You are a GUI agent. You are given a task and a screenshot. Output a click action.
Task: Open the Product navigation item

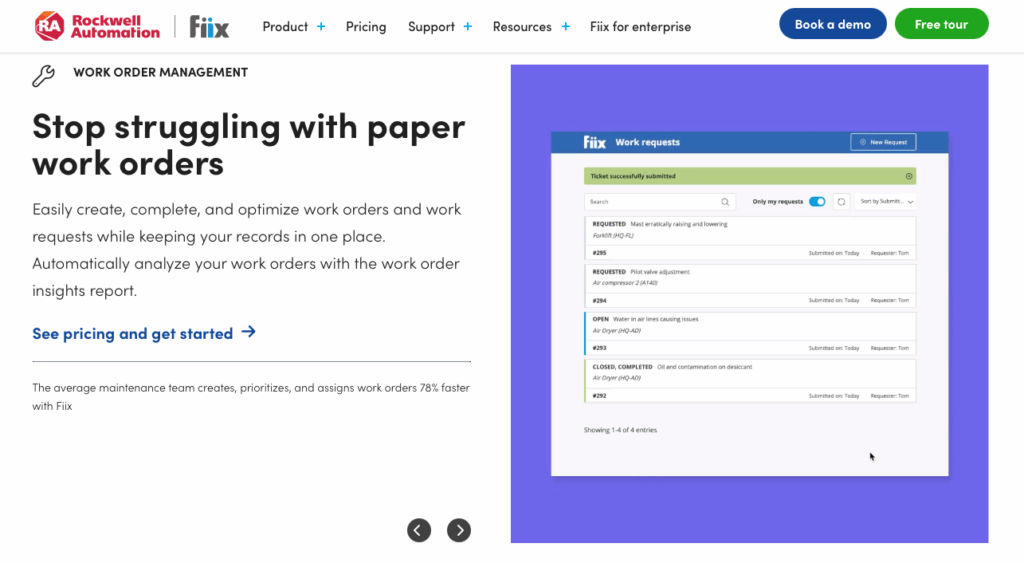coord(285,27)
